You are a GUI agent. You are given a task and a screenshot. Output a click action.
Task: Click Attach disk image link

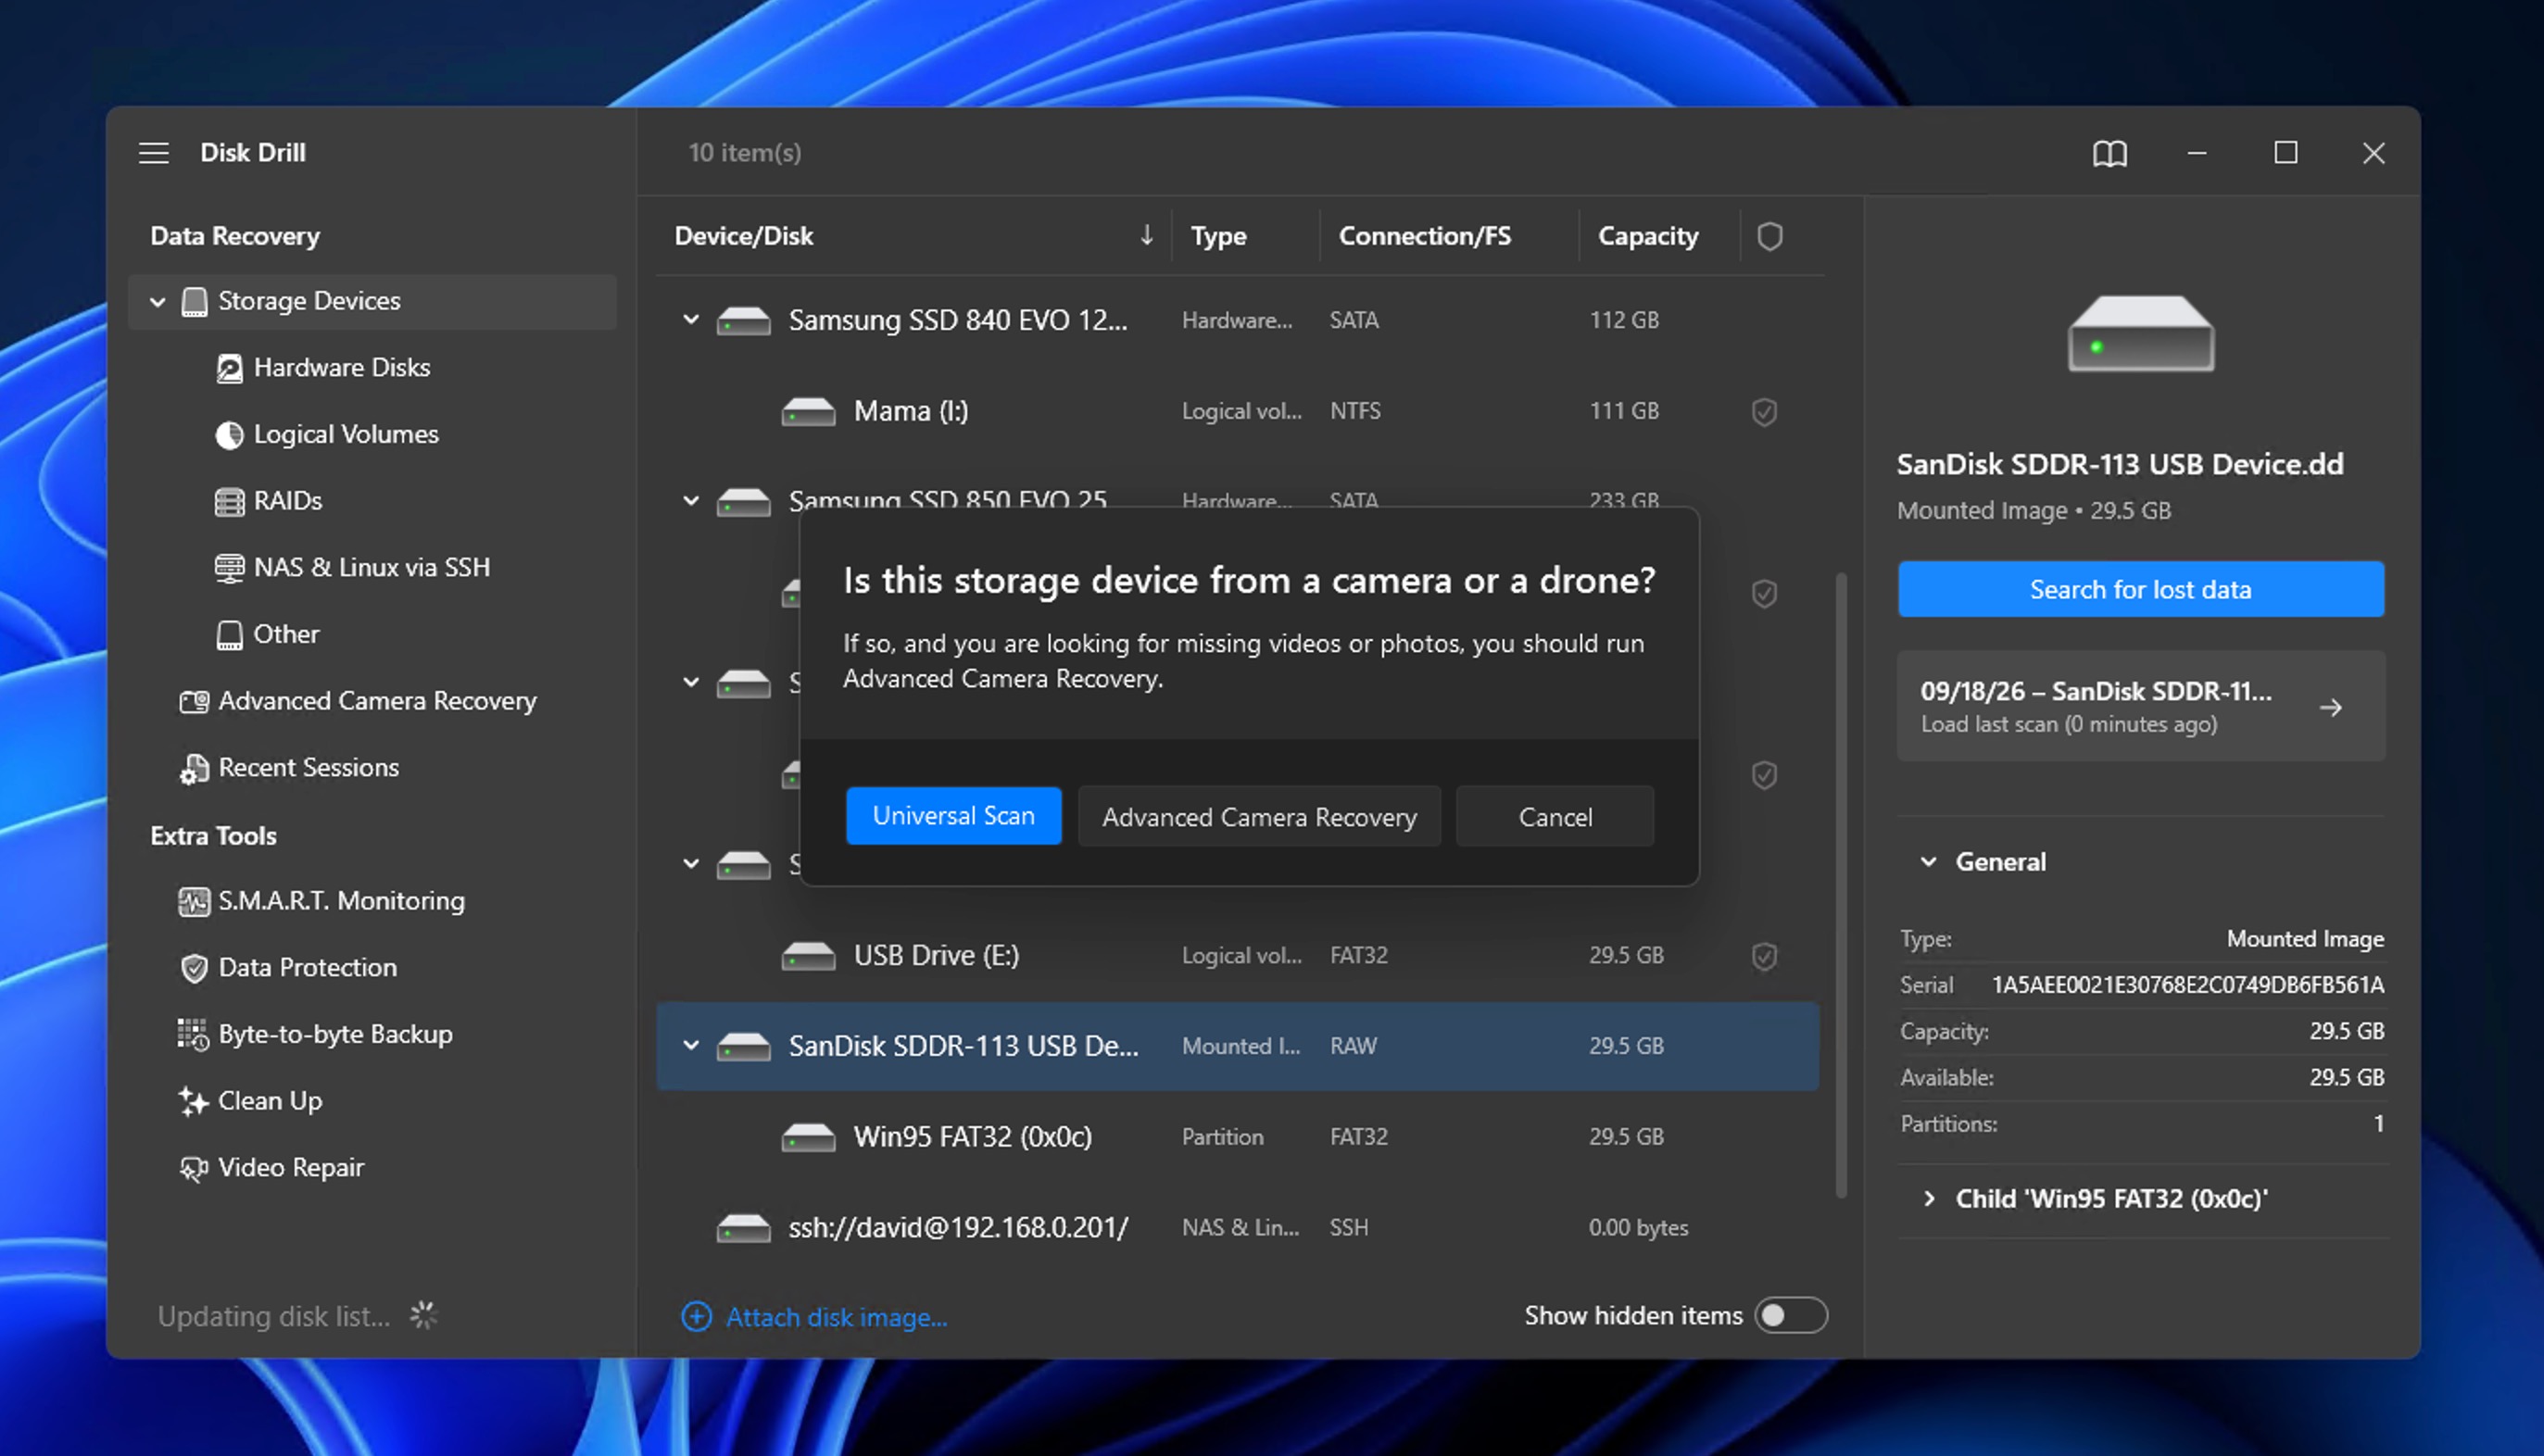tap(836, 1317)
